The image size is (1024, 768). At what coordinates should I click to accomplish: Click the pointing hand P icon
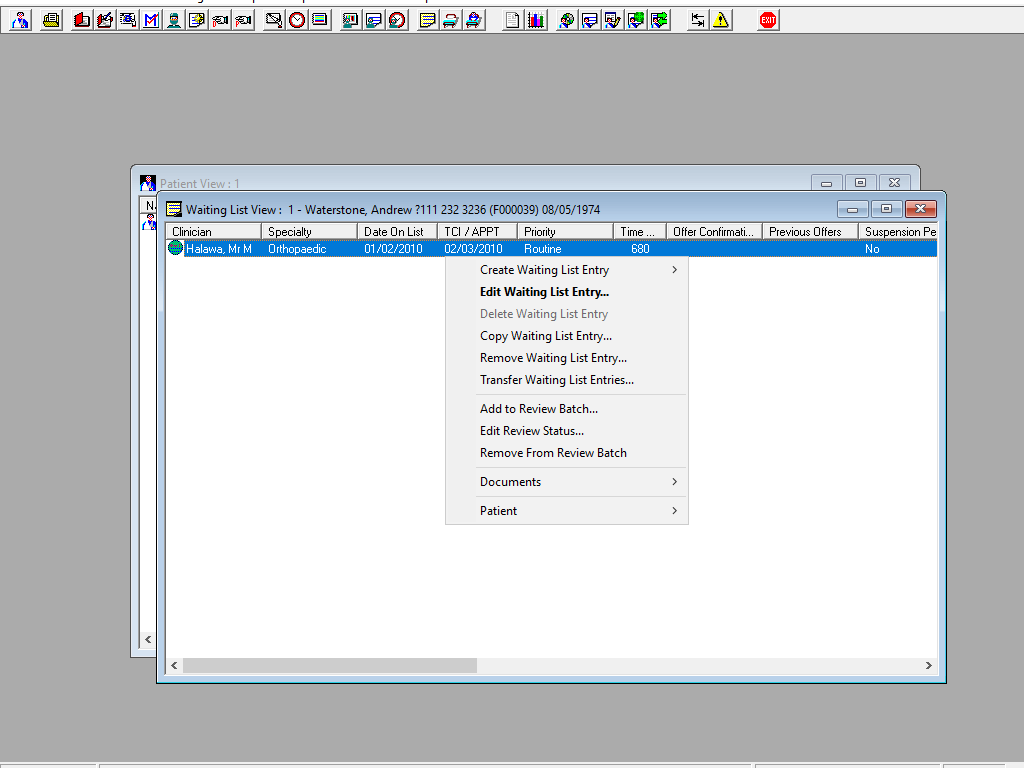click(243, 20)
